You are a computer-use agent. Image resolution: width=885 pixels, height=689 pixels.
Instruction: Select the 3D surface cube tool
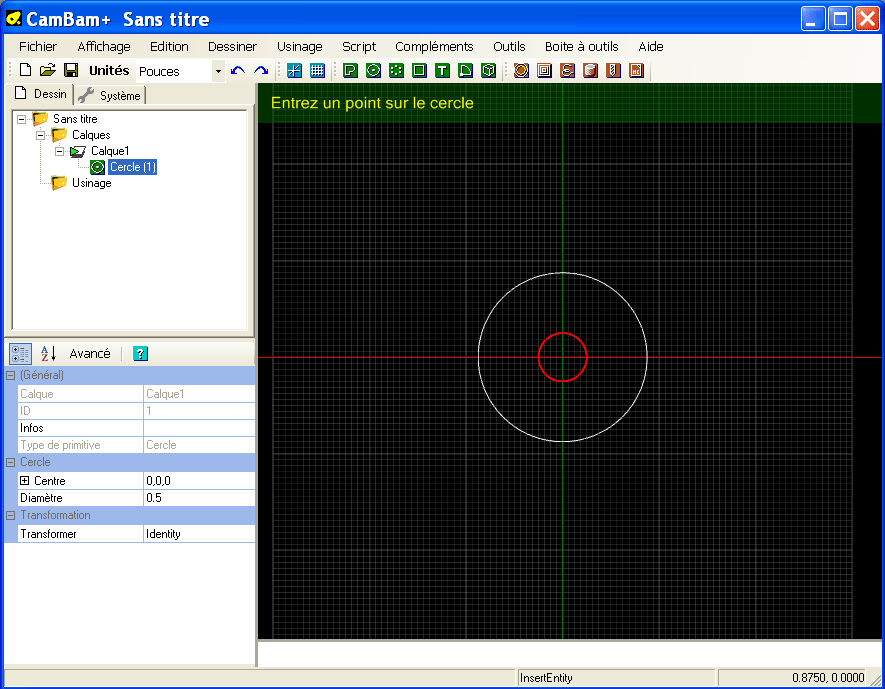[488, 71]
